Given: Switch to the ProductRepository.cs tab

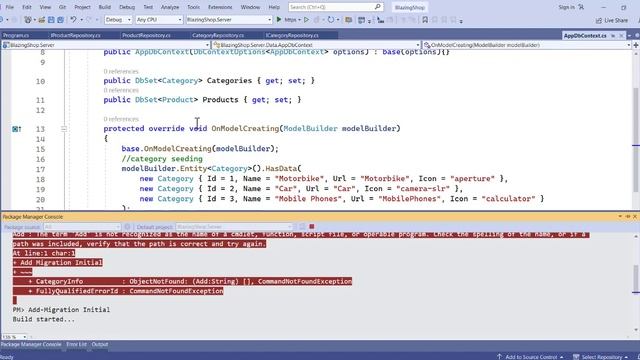Looking at the screenshot, I should tap(146, 36).
